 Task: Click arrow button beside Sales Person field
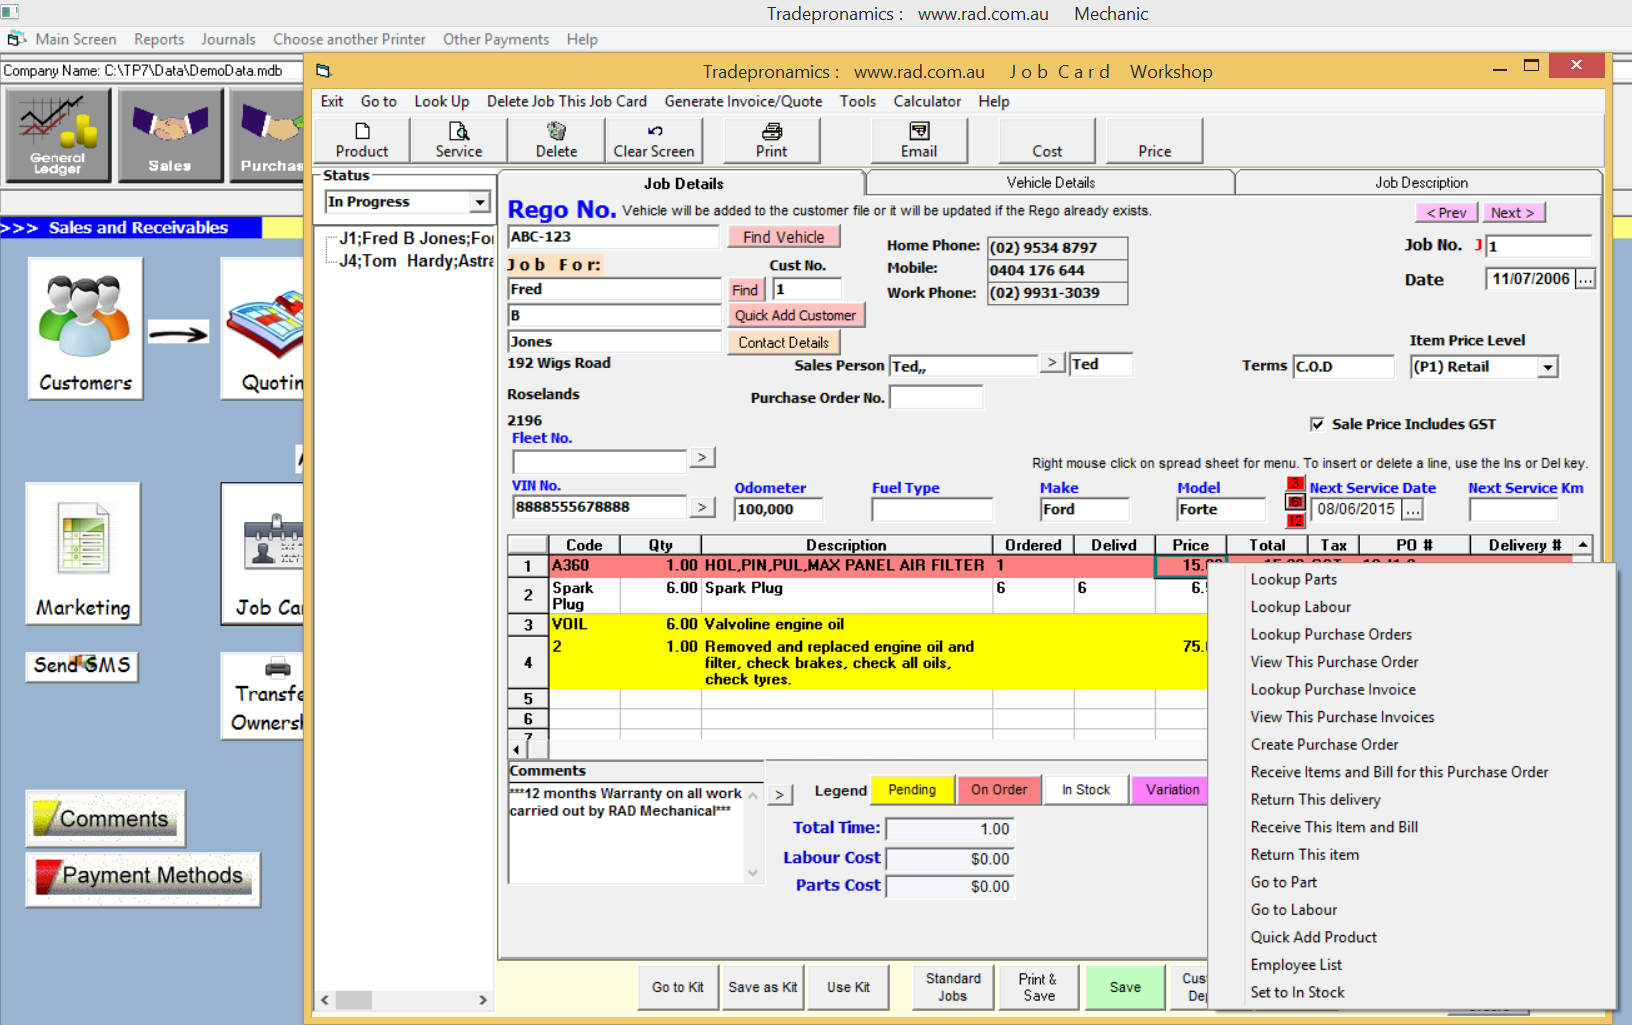[1052, 363]
